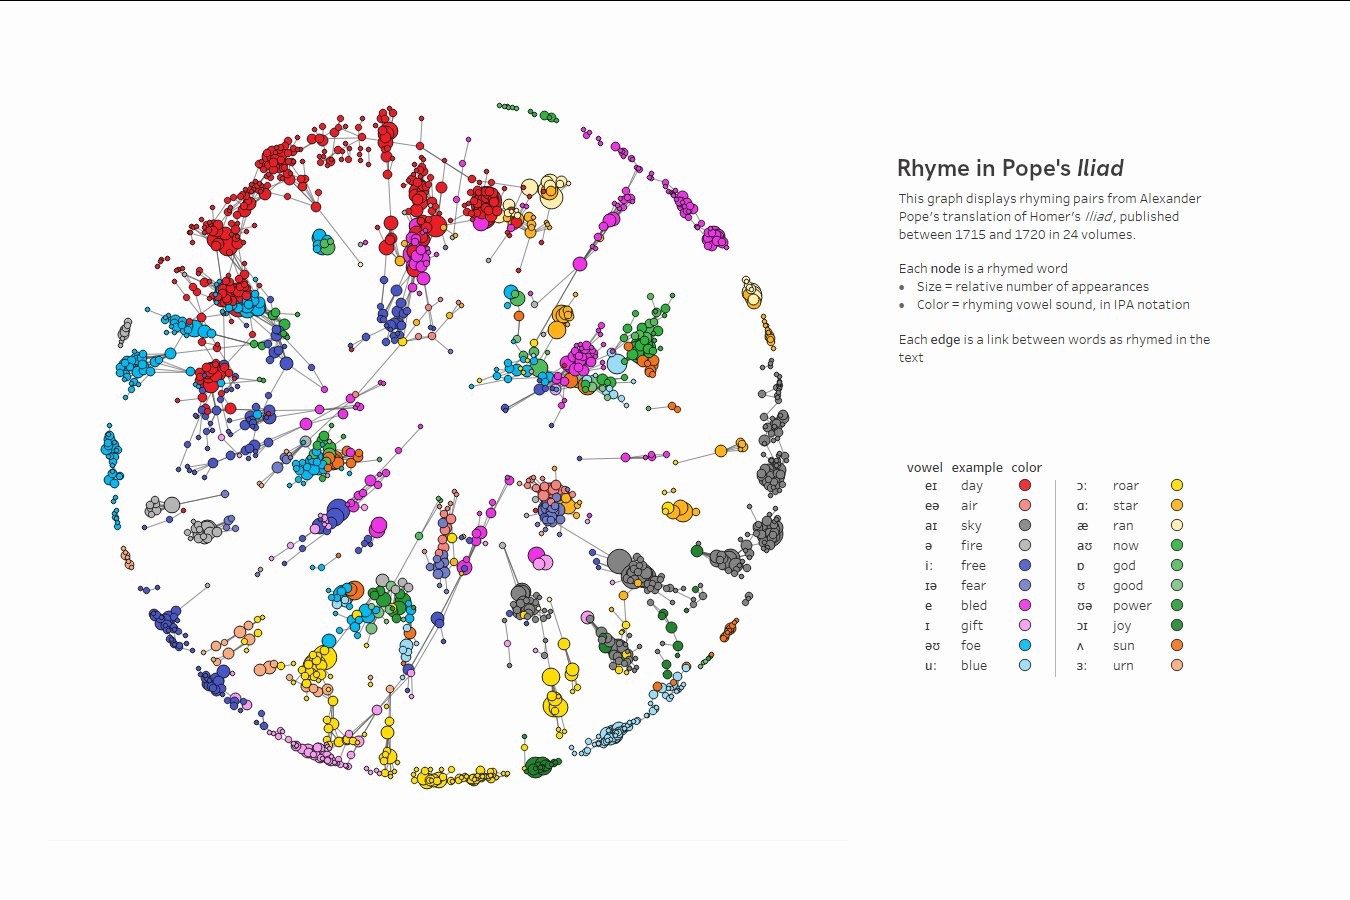Choose the light blue swatch for blue
The image size is (1350, 900).
[1025, 665]
